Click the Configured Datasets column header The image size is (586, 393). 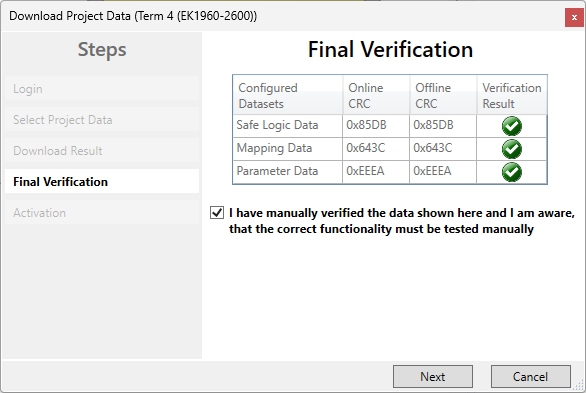click(x=287, y=95)
